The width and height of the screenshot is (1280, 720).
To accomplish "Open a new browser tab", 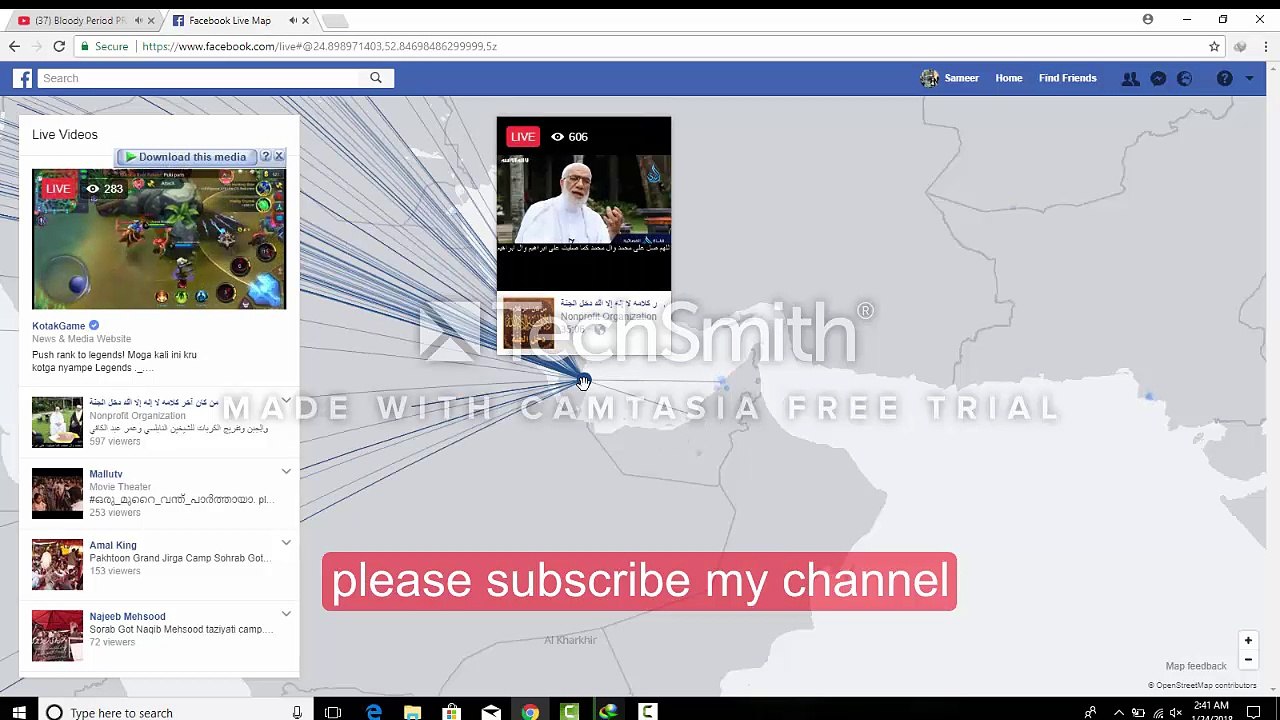I will point(335,20).
